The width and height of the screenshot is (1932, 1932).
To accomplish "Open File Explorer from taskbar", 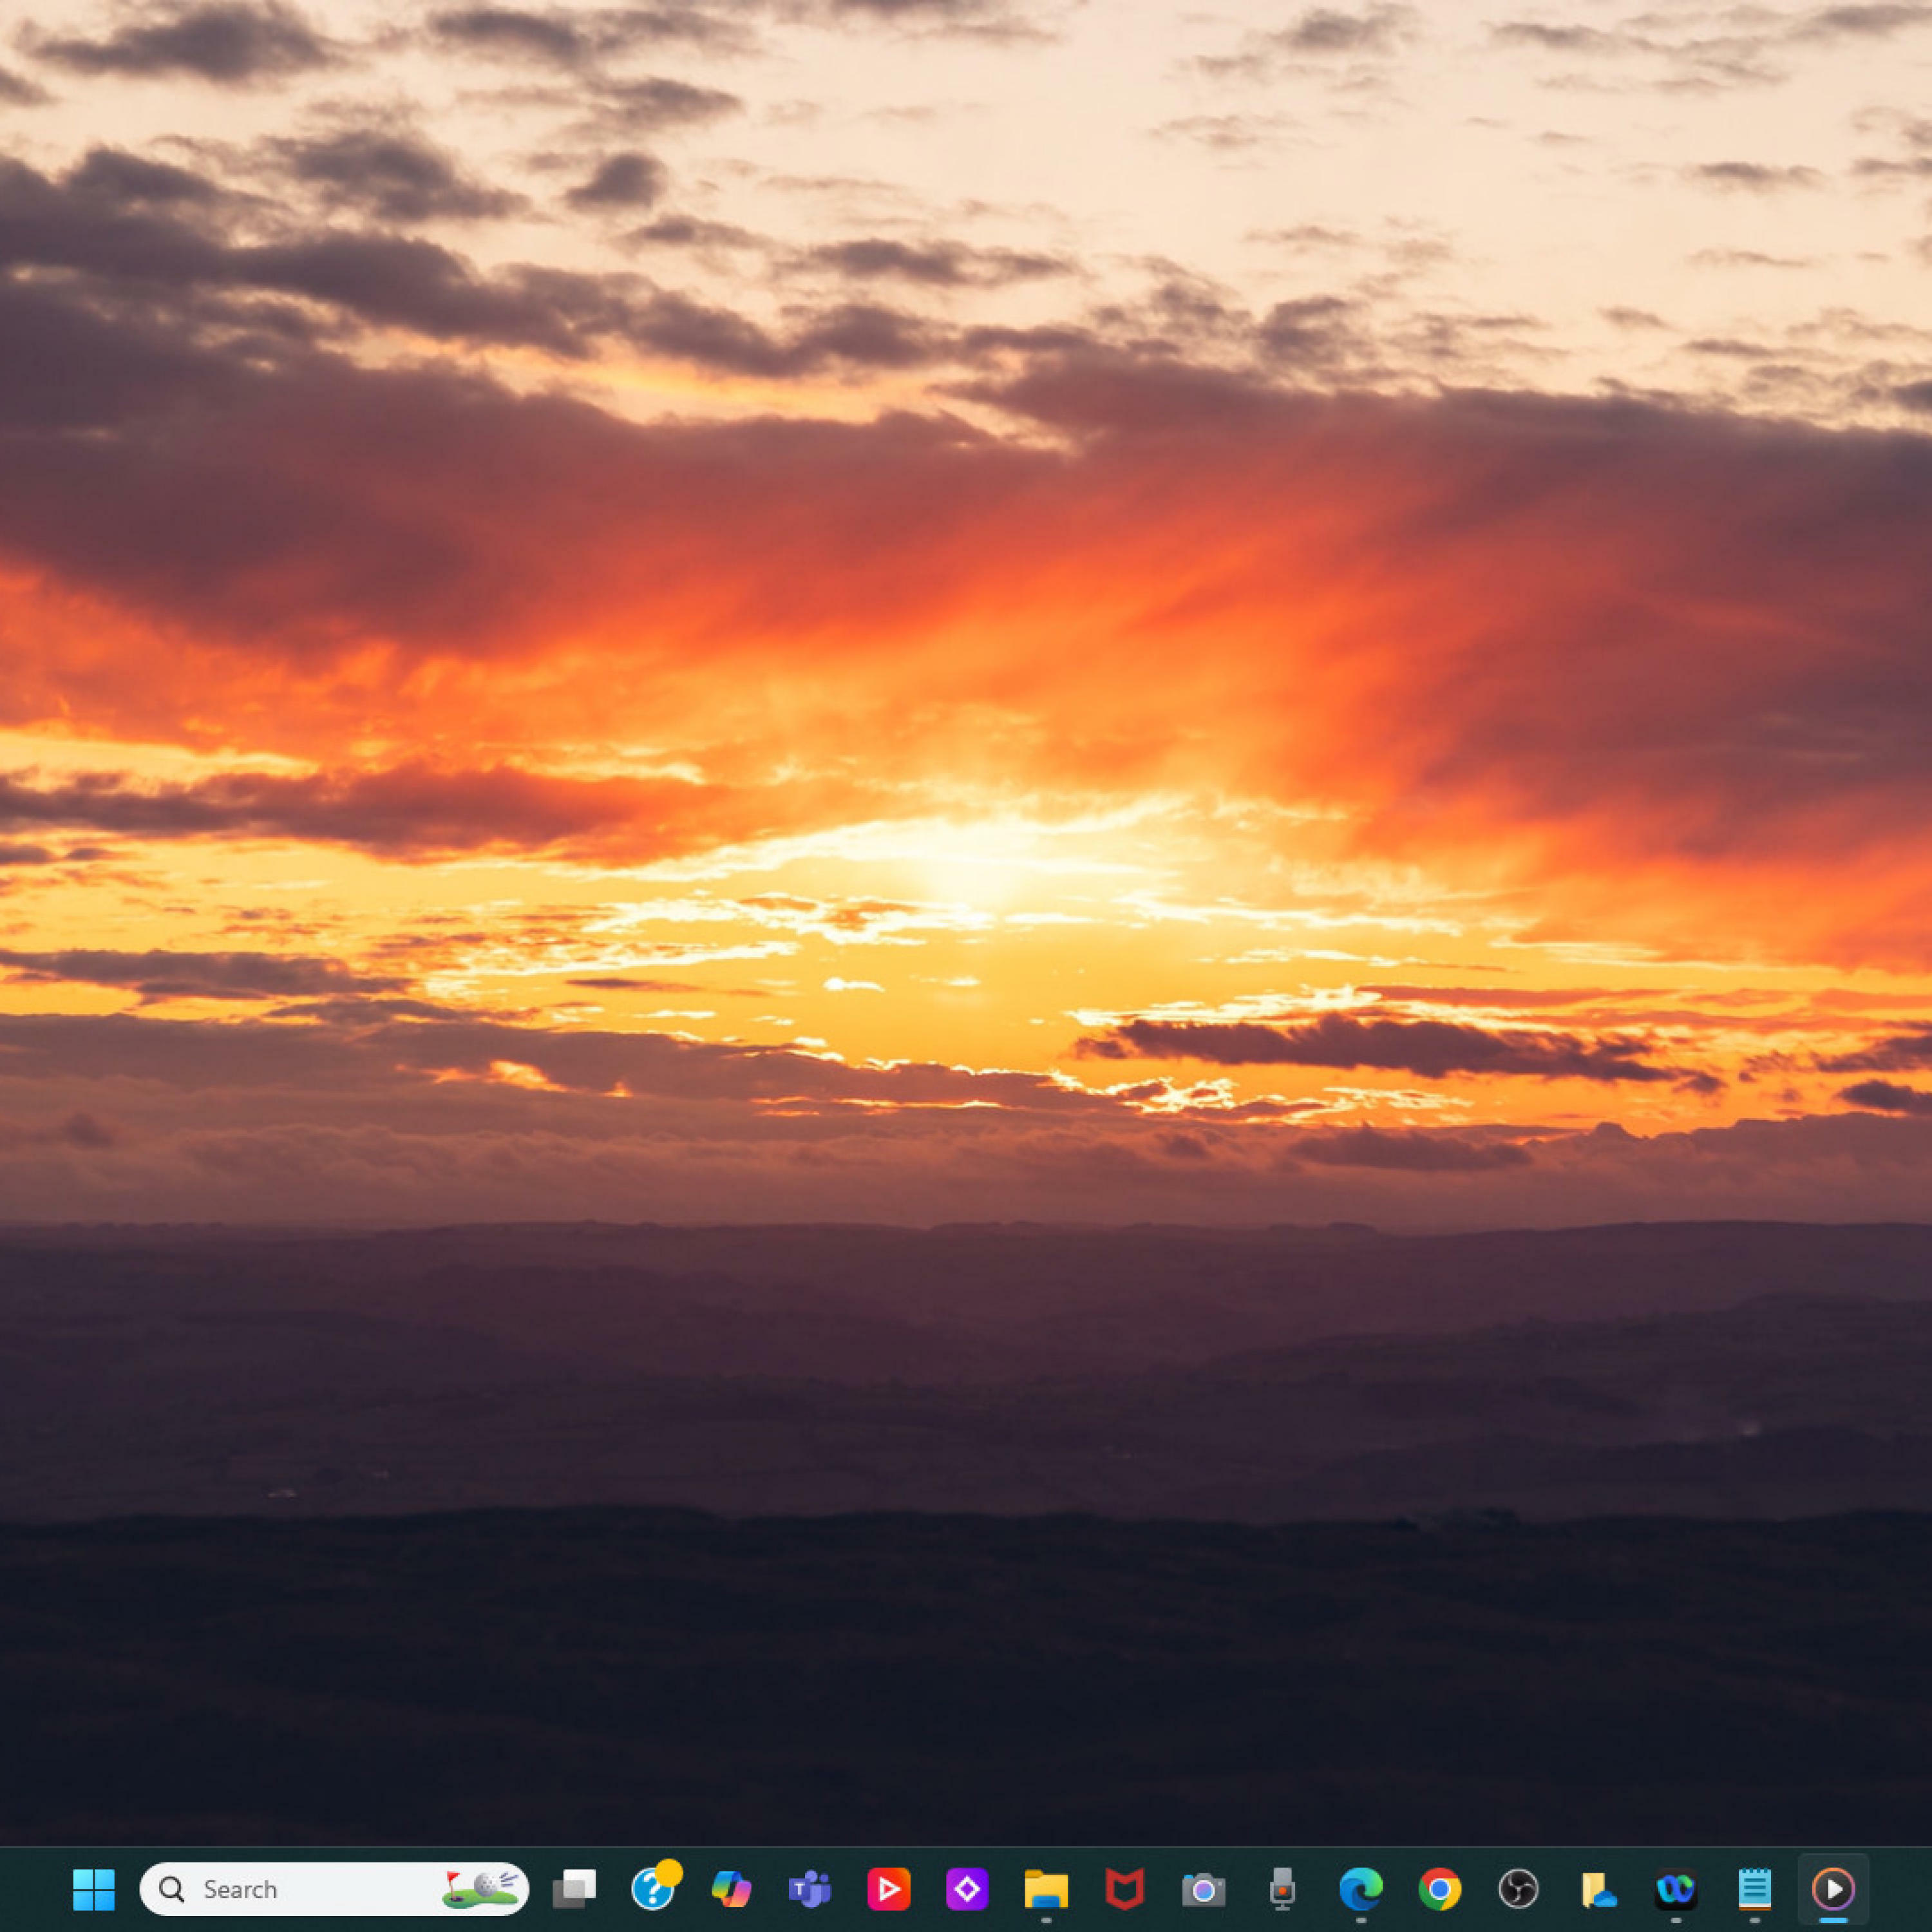I will 1046,1889.
